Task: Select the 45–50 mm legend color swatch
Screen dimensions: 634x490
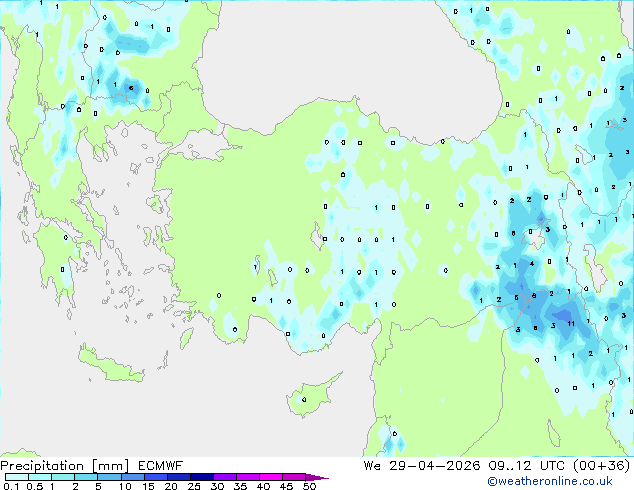Action: click(294, 477)
